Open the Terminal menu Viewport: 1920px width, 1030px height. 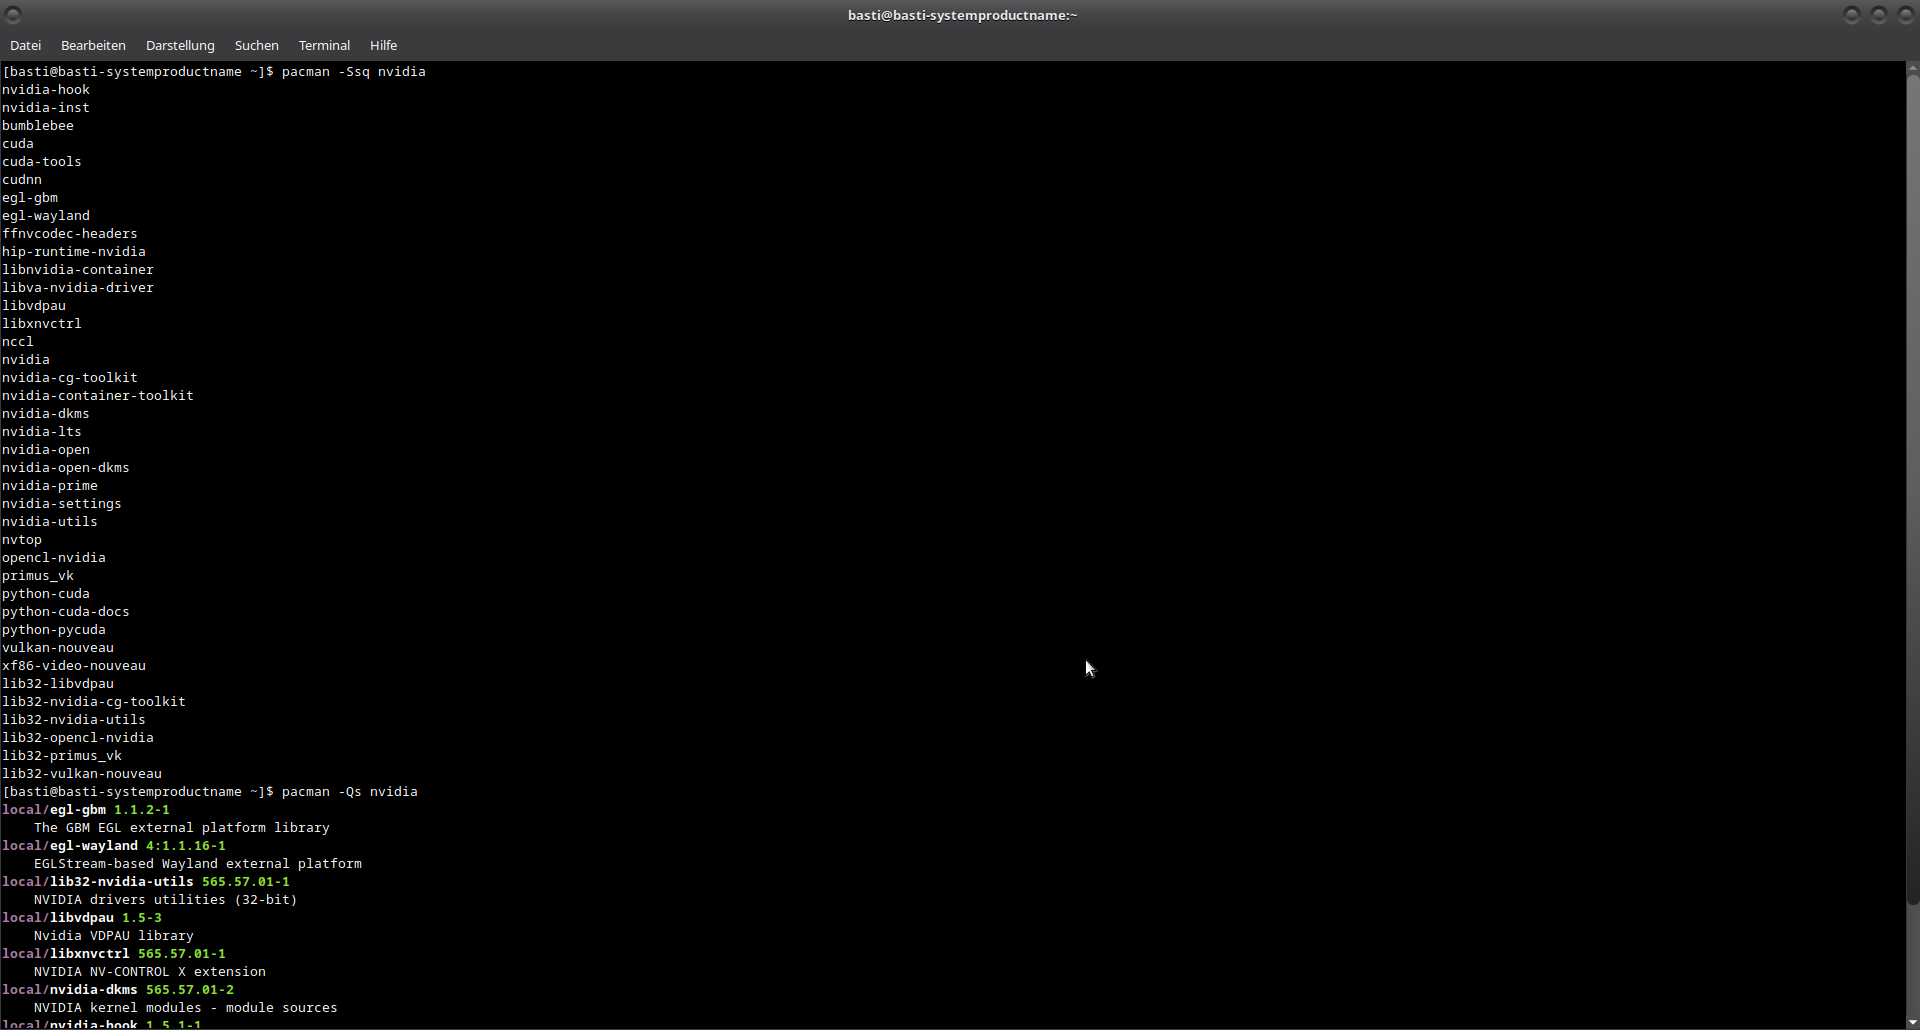tap(324, 46)
